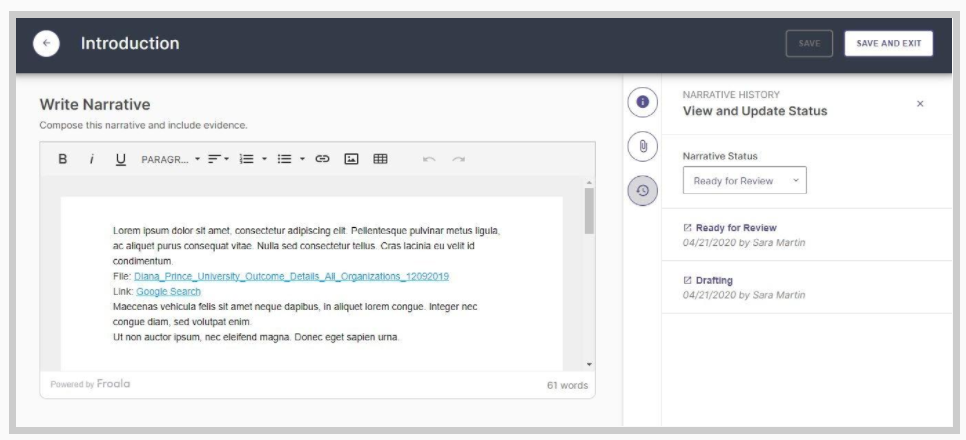Screen dimensions: 966x440
Task: Open the bullet list style arrow
Action: [302, 159]
